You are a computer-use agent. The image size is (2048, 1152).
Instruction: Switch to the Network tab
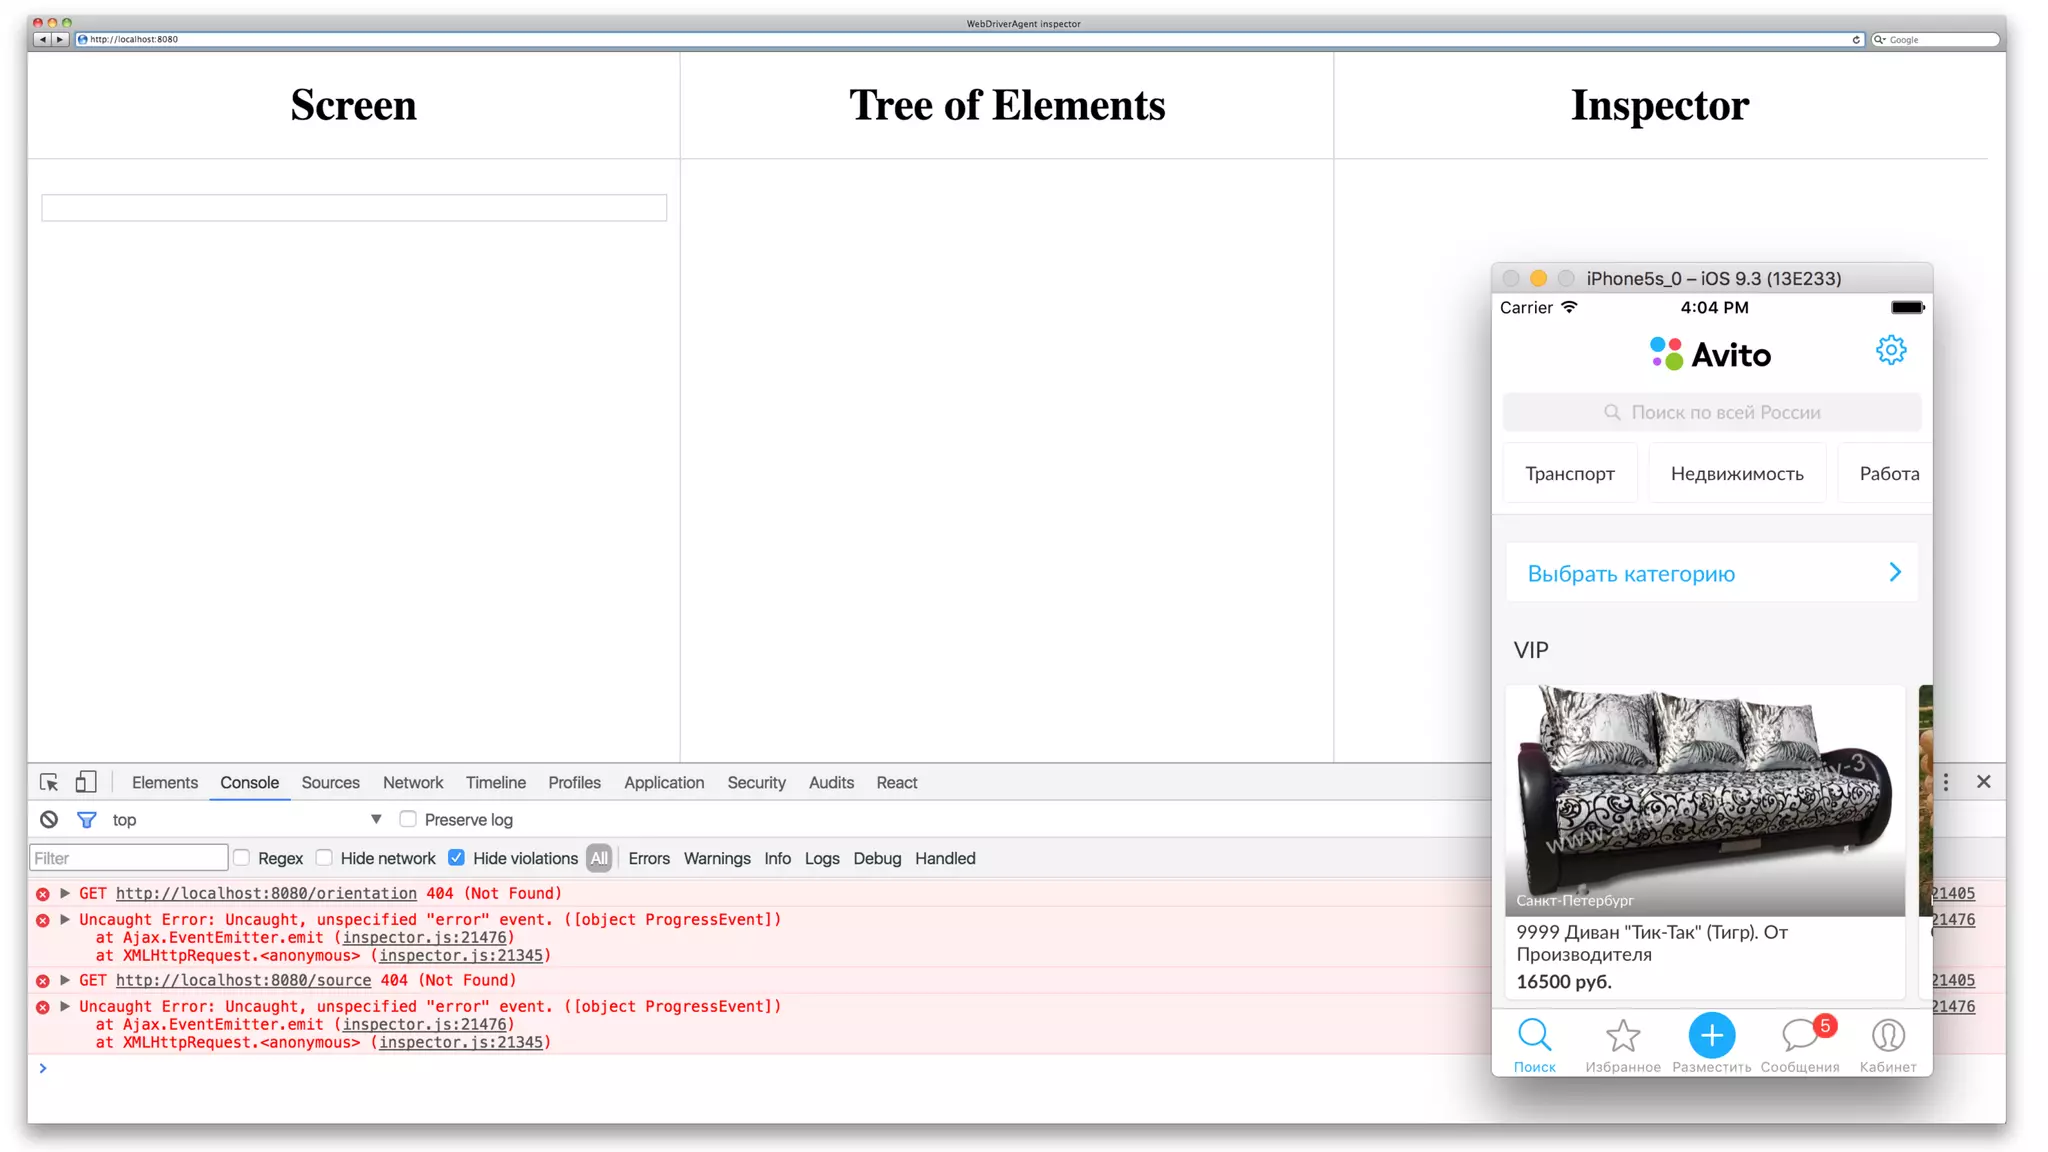coord(412,782)
